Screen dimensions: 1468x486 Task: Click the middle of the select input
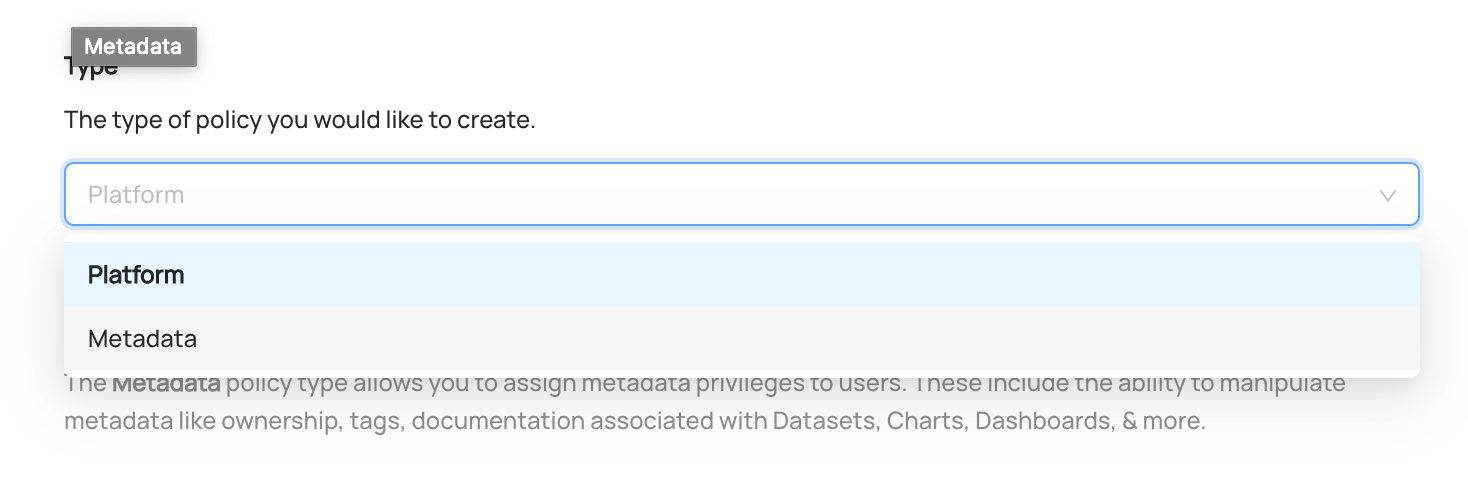click(741, 194)
